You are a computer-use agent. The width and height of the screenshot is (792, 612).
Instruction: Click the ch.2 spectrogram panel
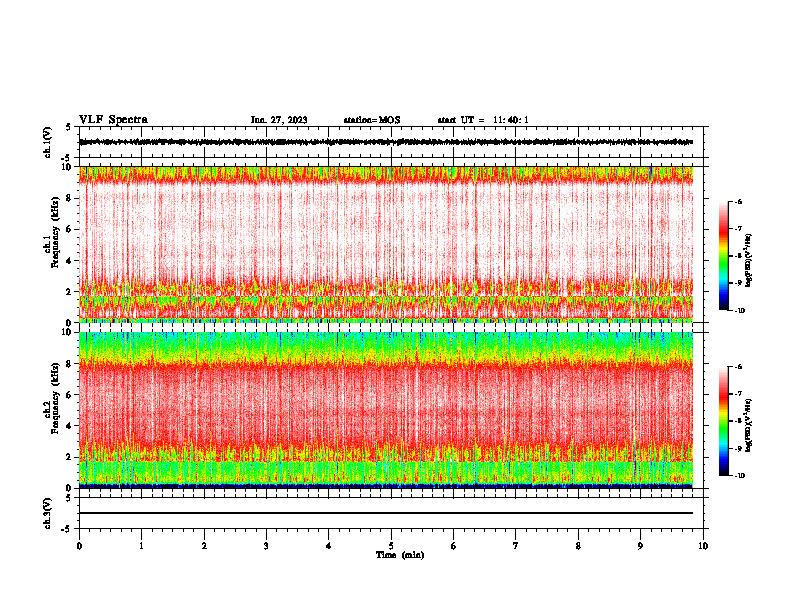point(386,410)
